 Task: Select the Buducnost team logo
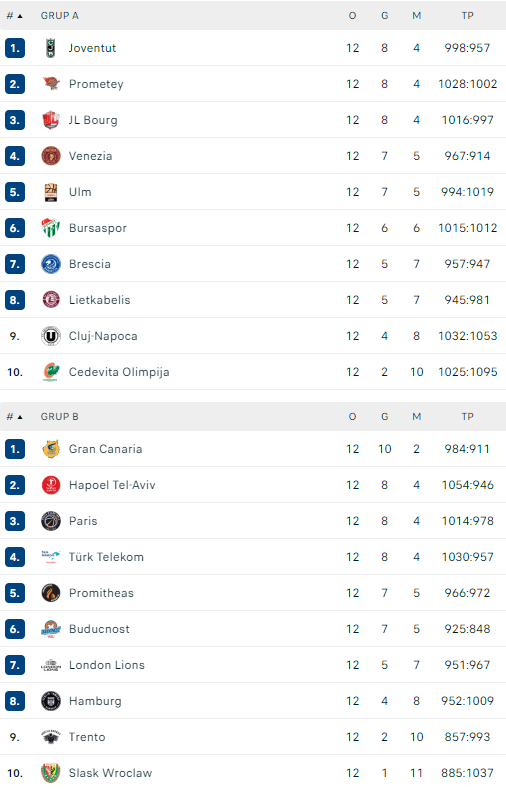[x=50, y=629]
